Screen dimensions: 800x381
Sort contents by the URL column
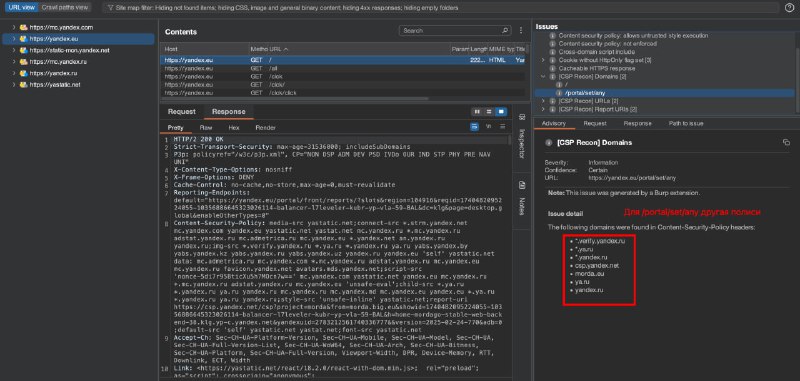click(359, 49)
